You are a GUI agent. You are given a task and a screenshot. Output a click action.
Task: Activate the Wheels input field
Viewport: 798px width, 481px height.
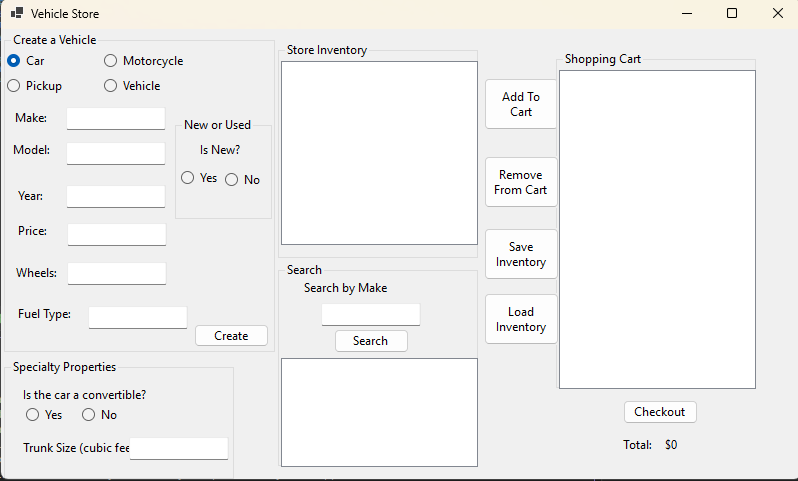tap(117, 273)
